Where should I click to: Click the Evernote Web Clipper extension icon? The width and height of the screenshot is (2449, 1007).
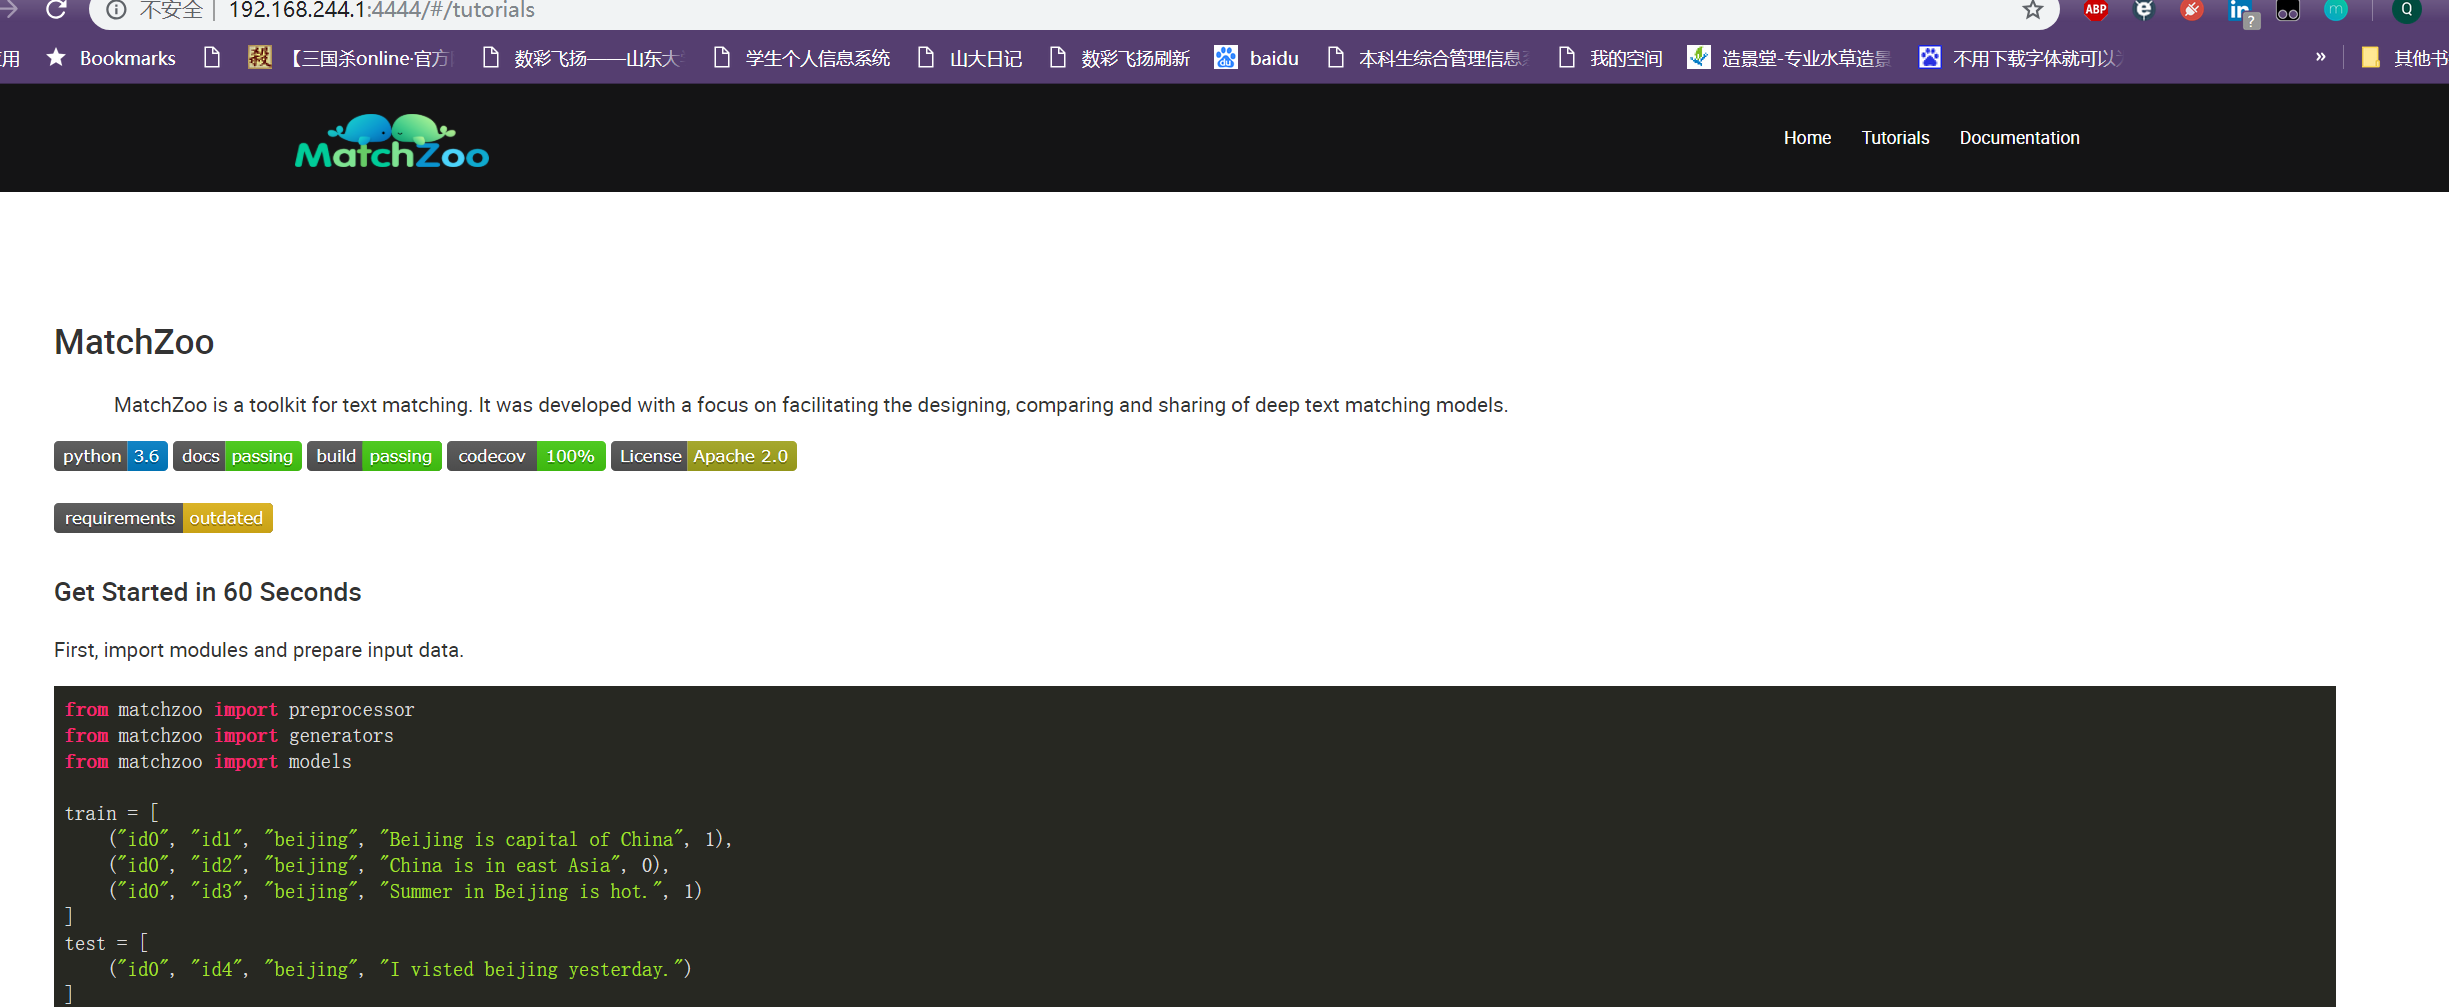(2143, 11)
